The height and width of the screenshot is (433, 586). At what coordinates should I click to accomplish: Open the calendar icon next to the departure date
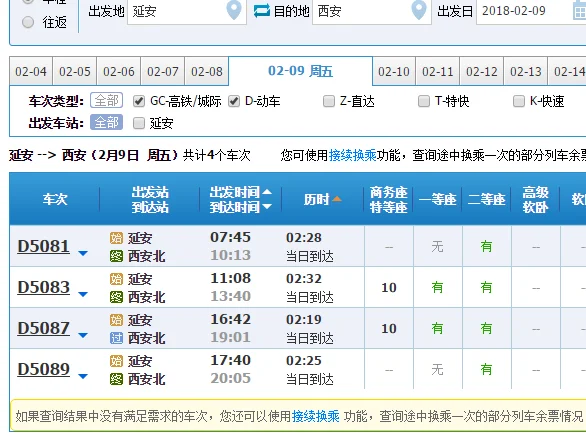coord(580,11)
